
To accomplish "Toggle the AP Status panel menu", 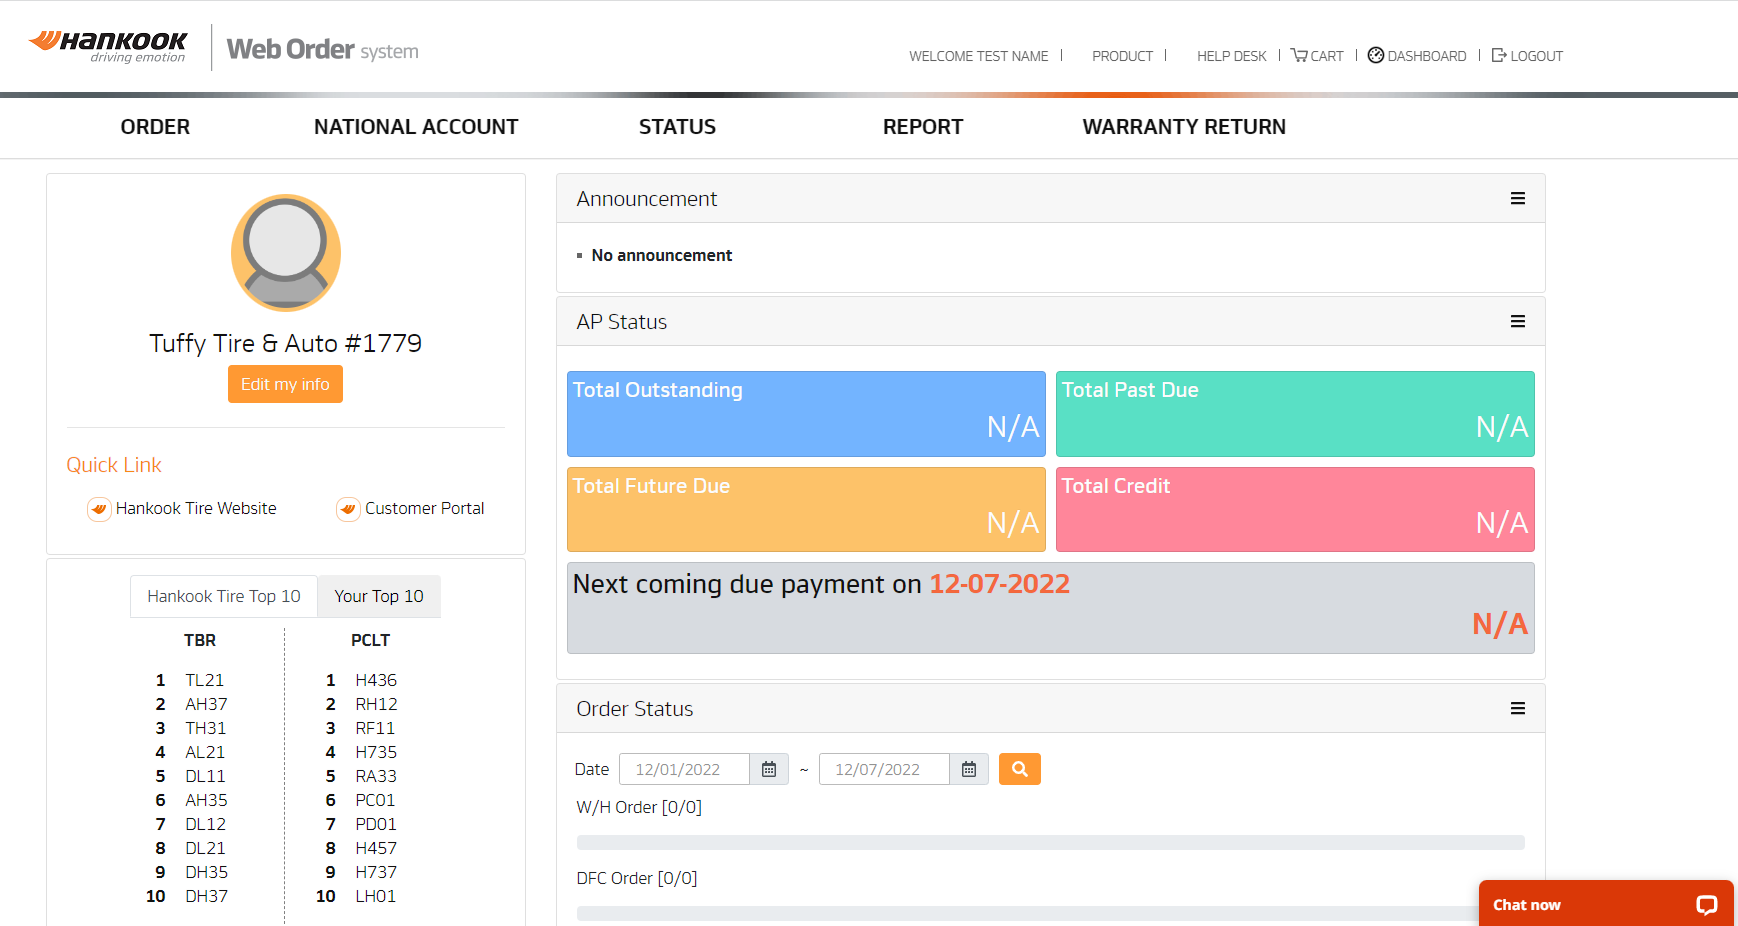I will tap(1517, 322).
